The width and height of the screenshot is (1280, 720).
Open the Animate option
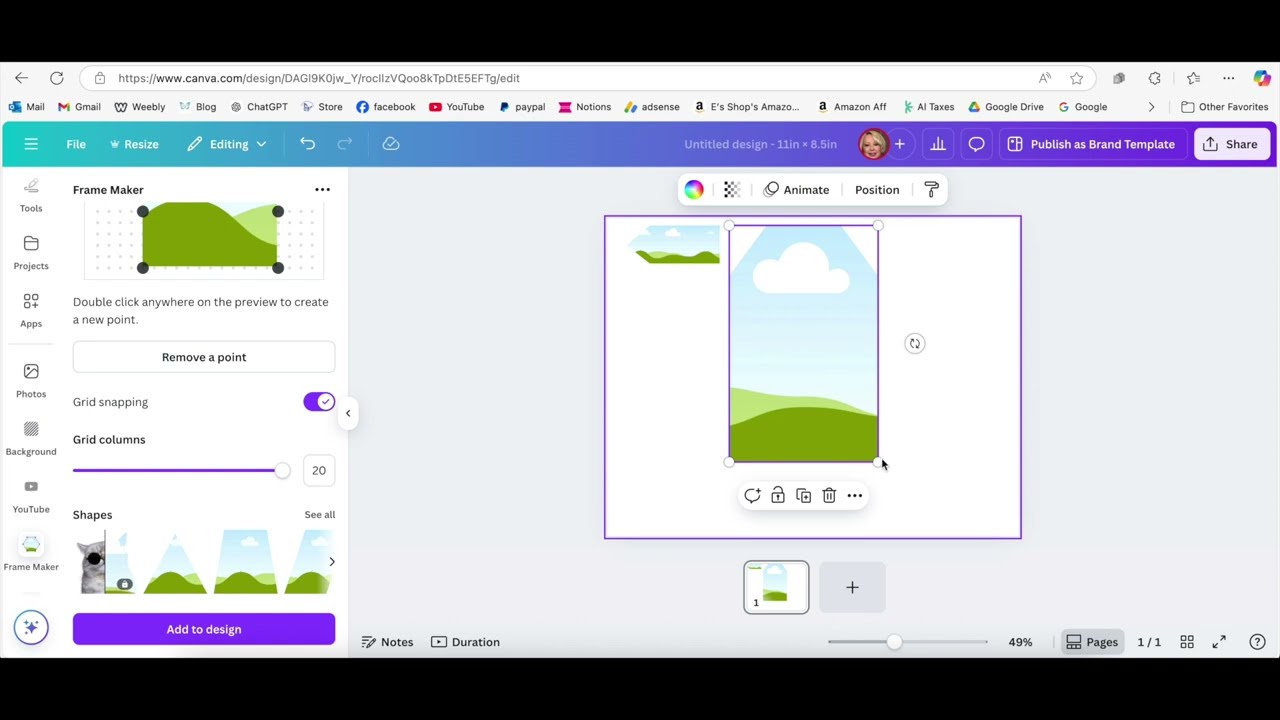[x=796, y=190]
